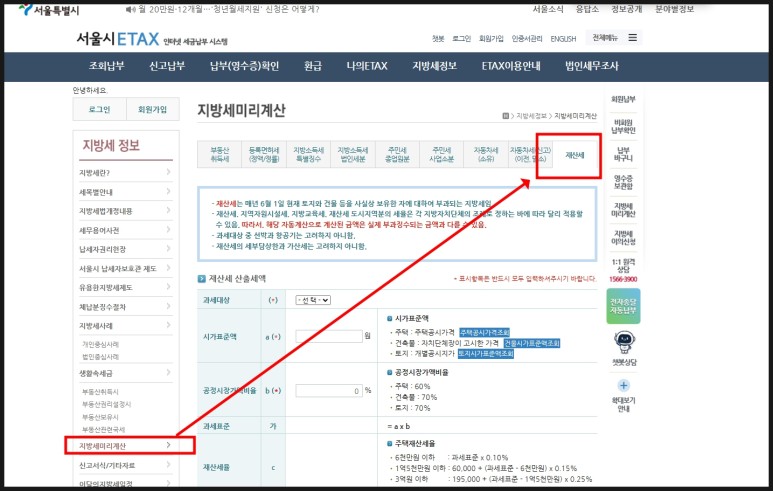Open the 지방세정보 main menu
The image size is (773, 491).
tap(434, 66)
